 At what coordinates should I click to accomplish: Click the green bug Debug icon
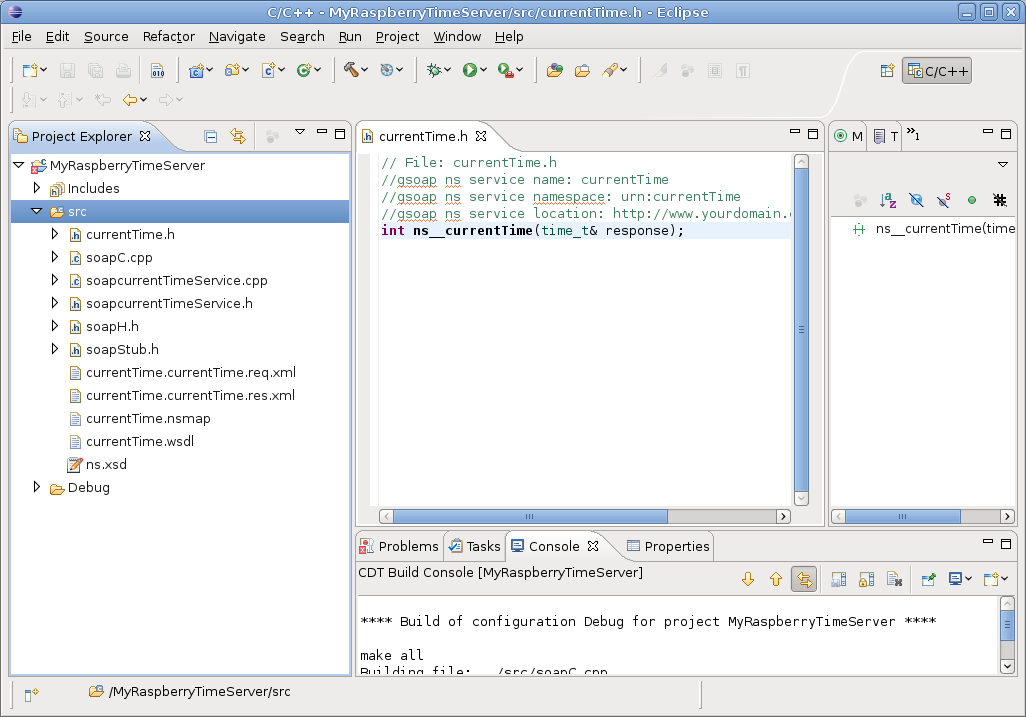tap(434, 70)
